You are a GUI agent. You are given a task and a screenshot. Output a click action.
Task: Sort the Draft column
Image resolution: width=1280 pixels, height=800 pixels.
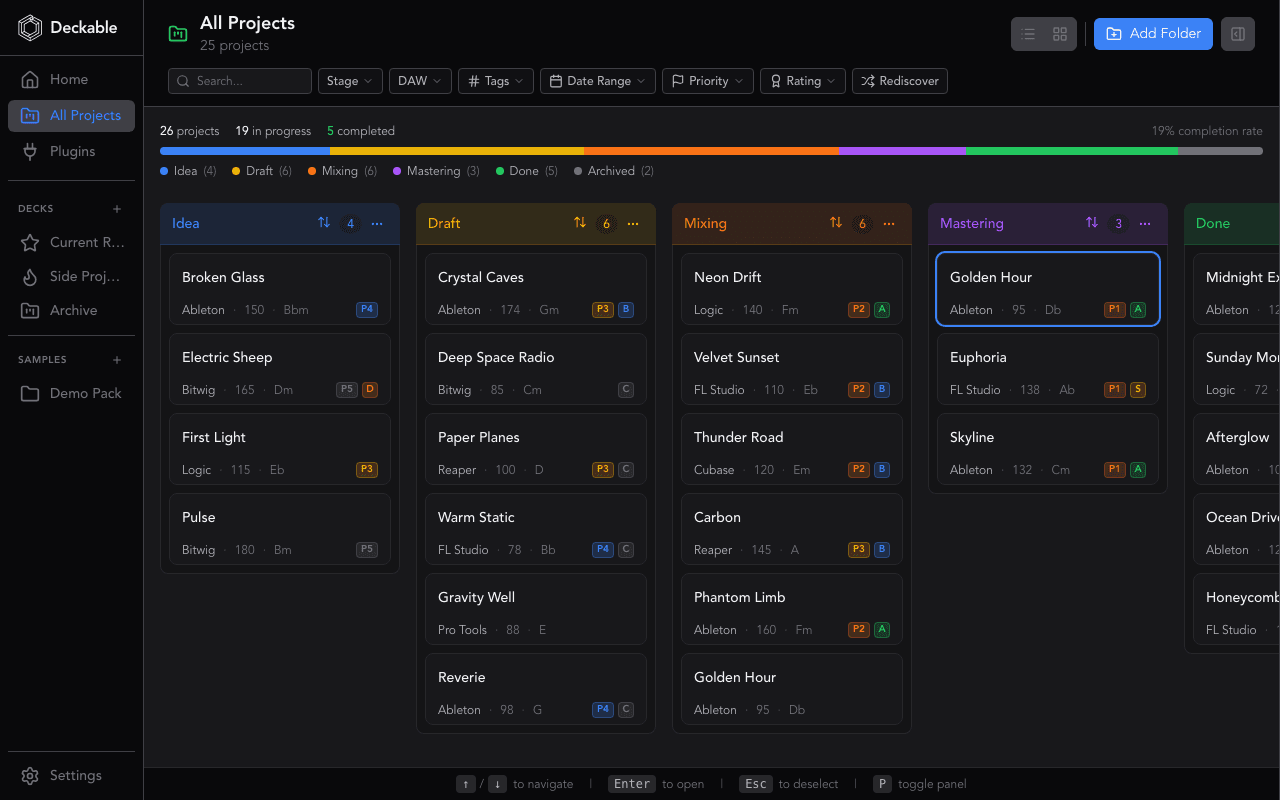580,223
